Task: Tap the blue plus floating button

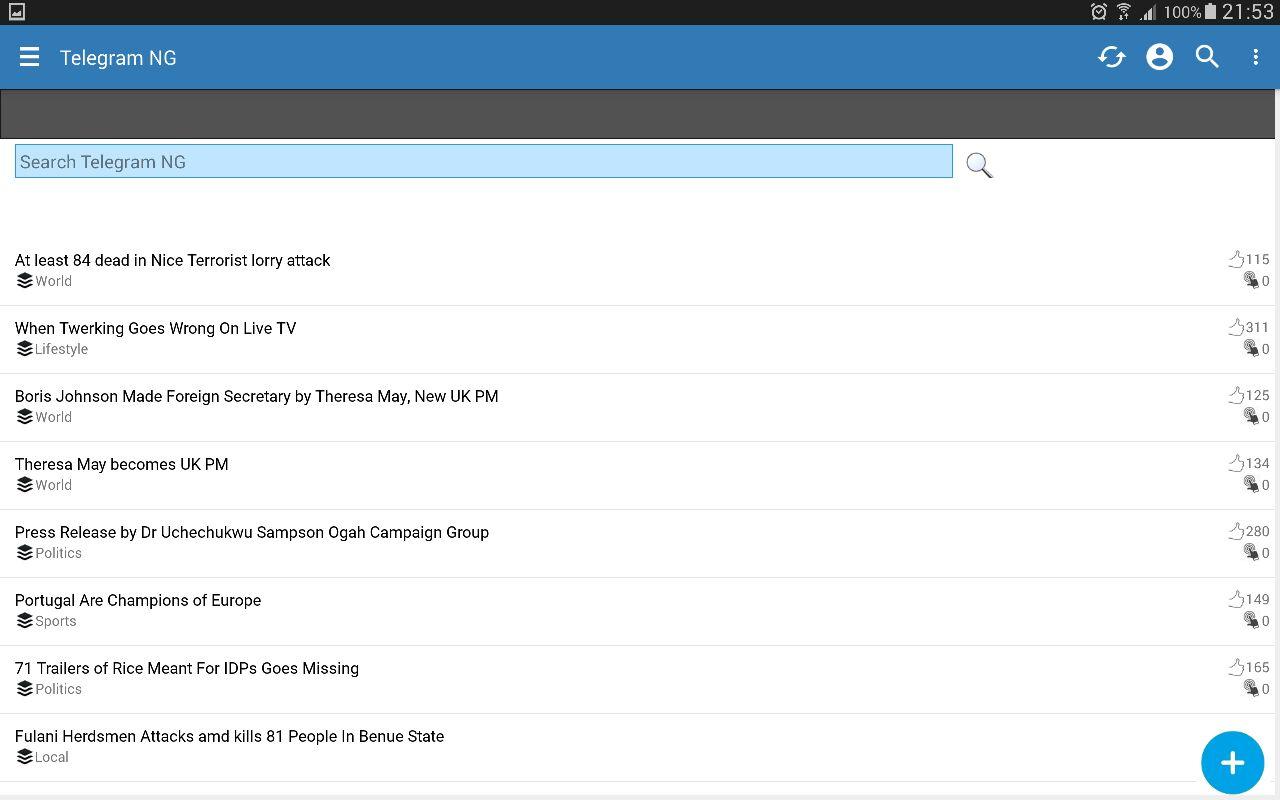Action: click(x=1232, y=762)
